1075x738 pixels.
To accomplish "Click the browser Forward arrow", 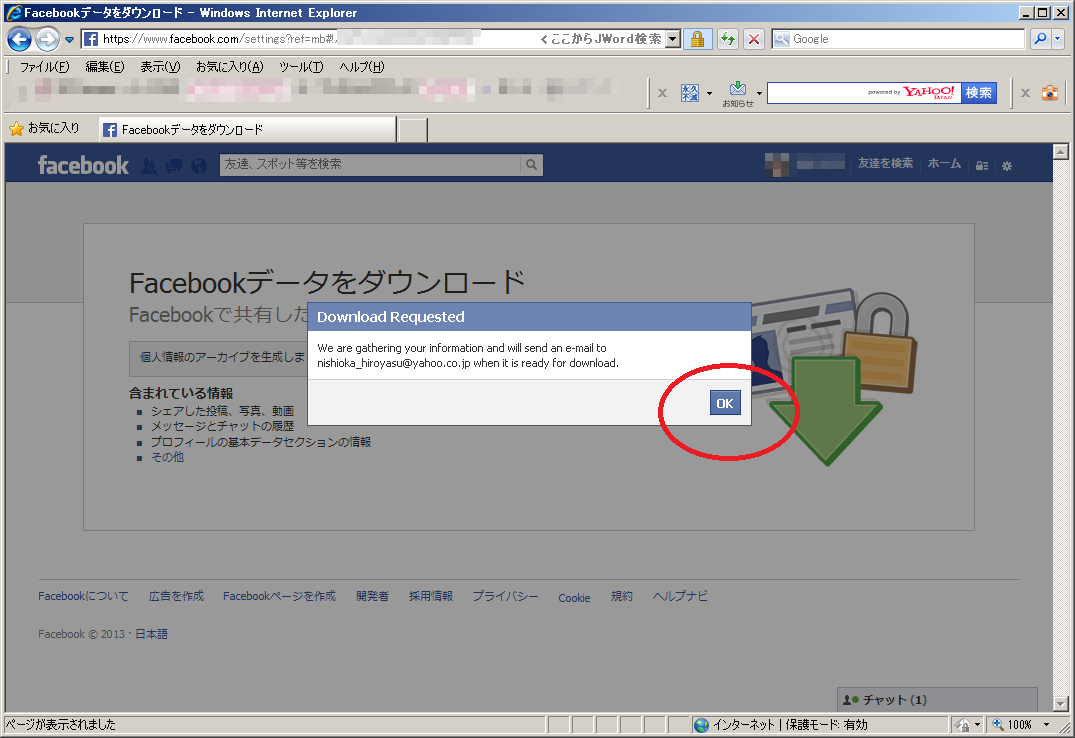I will pos(47,39).
